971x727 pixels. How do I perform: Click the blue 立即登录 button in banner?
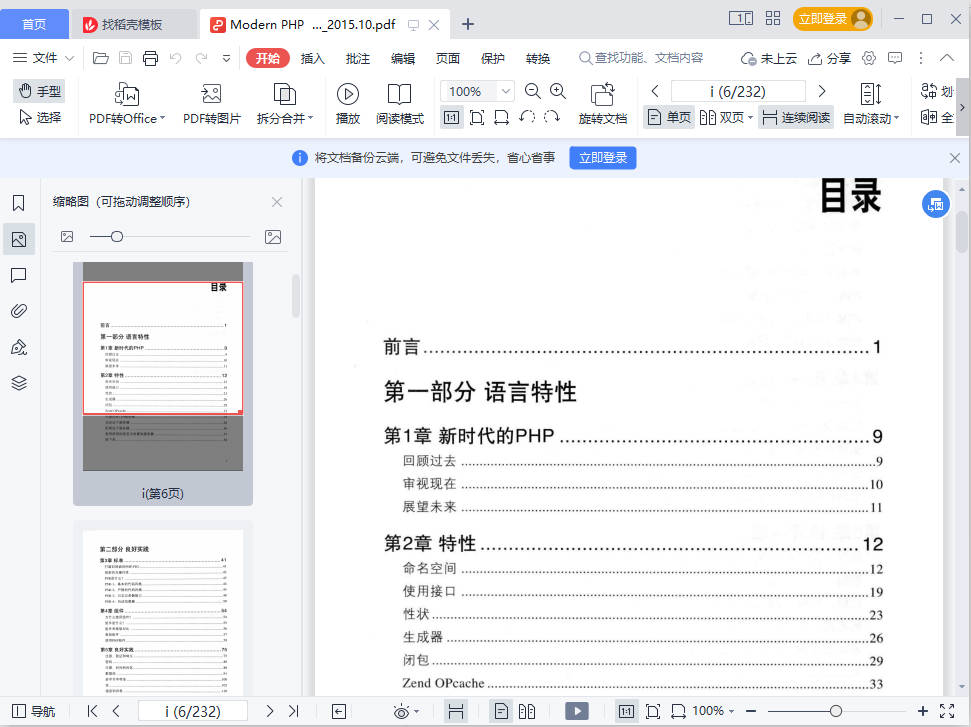click(603, 158)
